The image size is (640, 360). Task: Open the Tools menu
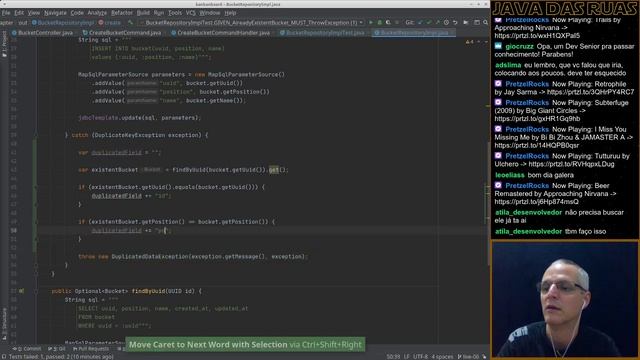pos(175,13)
